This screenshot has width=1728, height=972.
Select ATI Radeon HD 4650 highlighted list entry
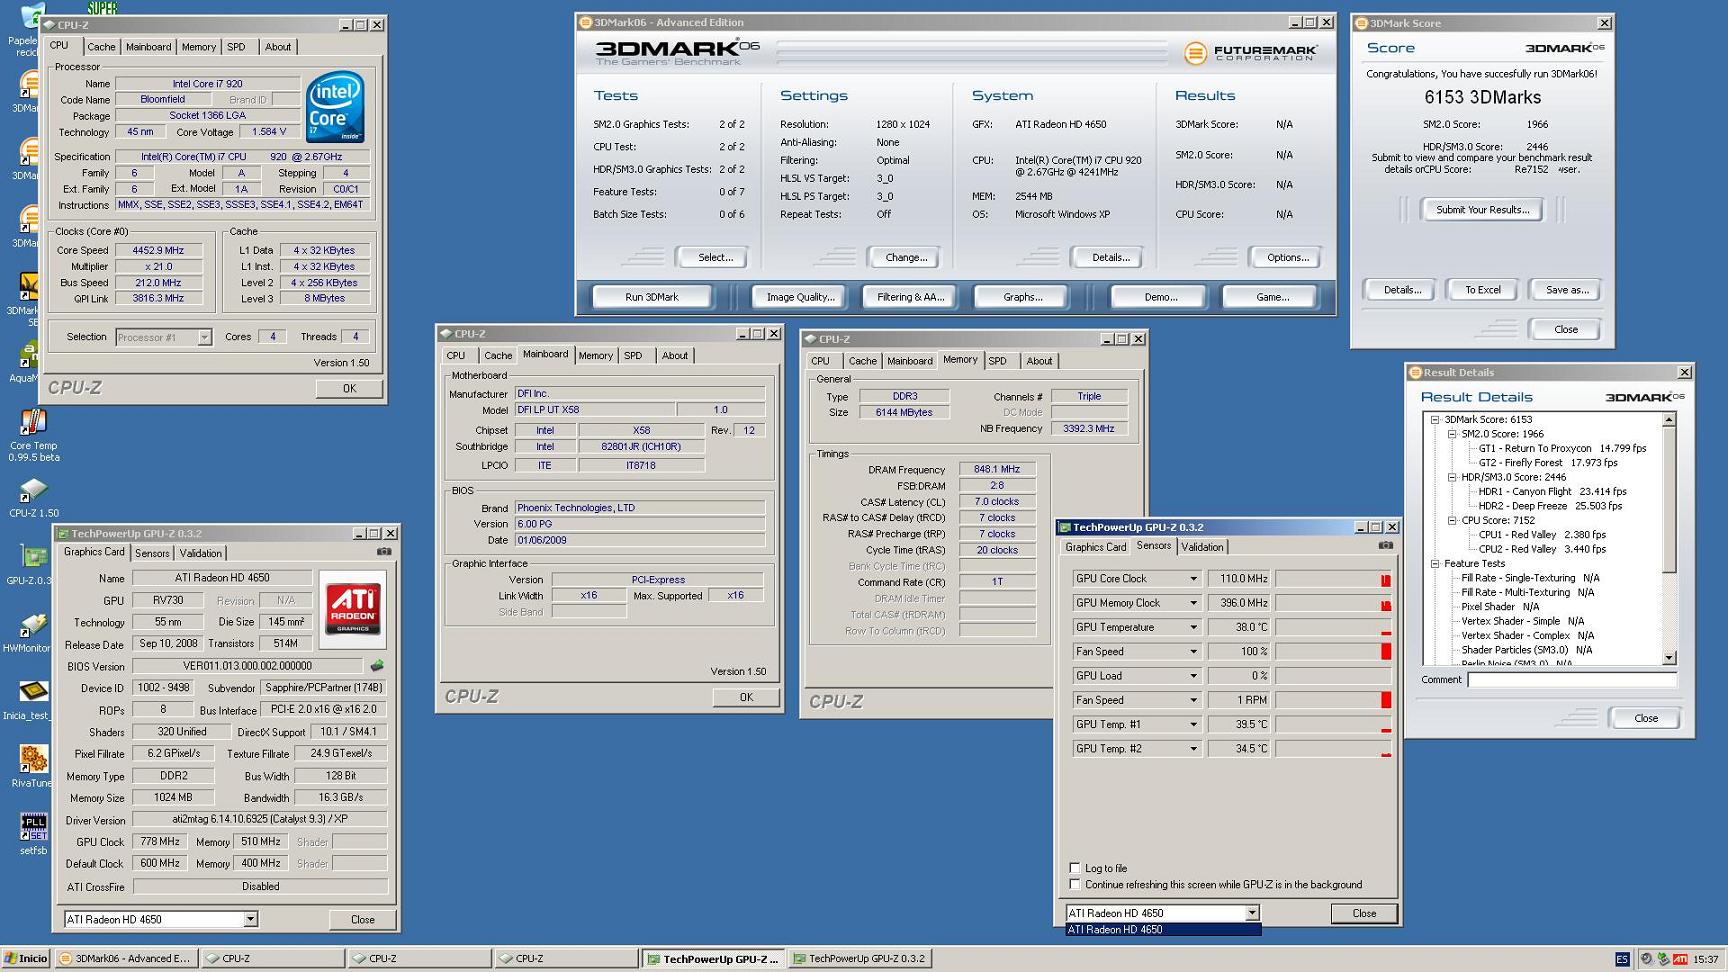point(1163,930)
